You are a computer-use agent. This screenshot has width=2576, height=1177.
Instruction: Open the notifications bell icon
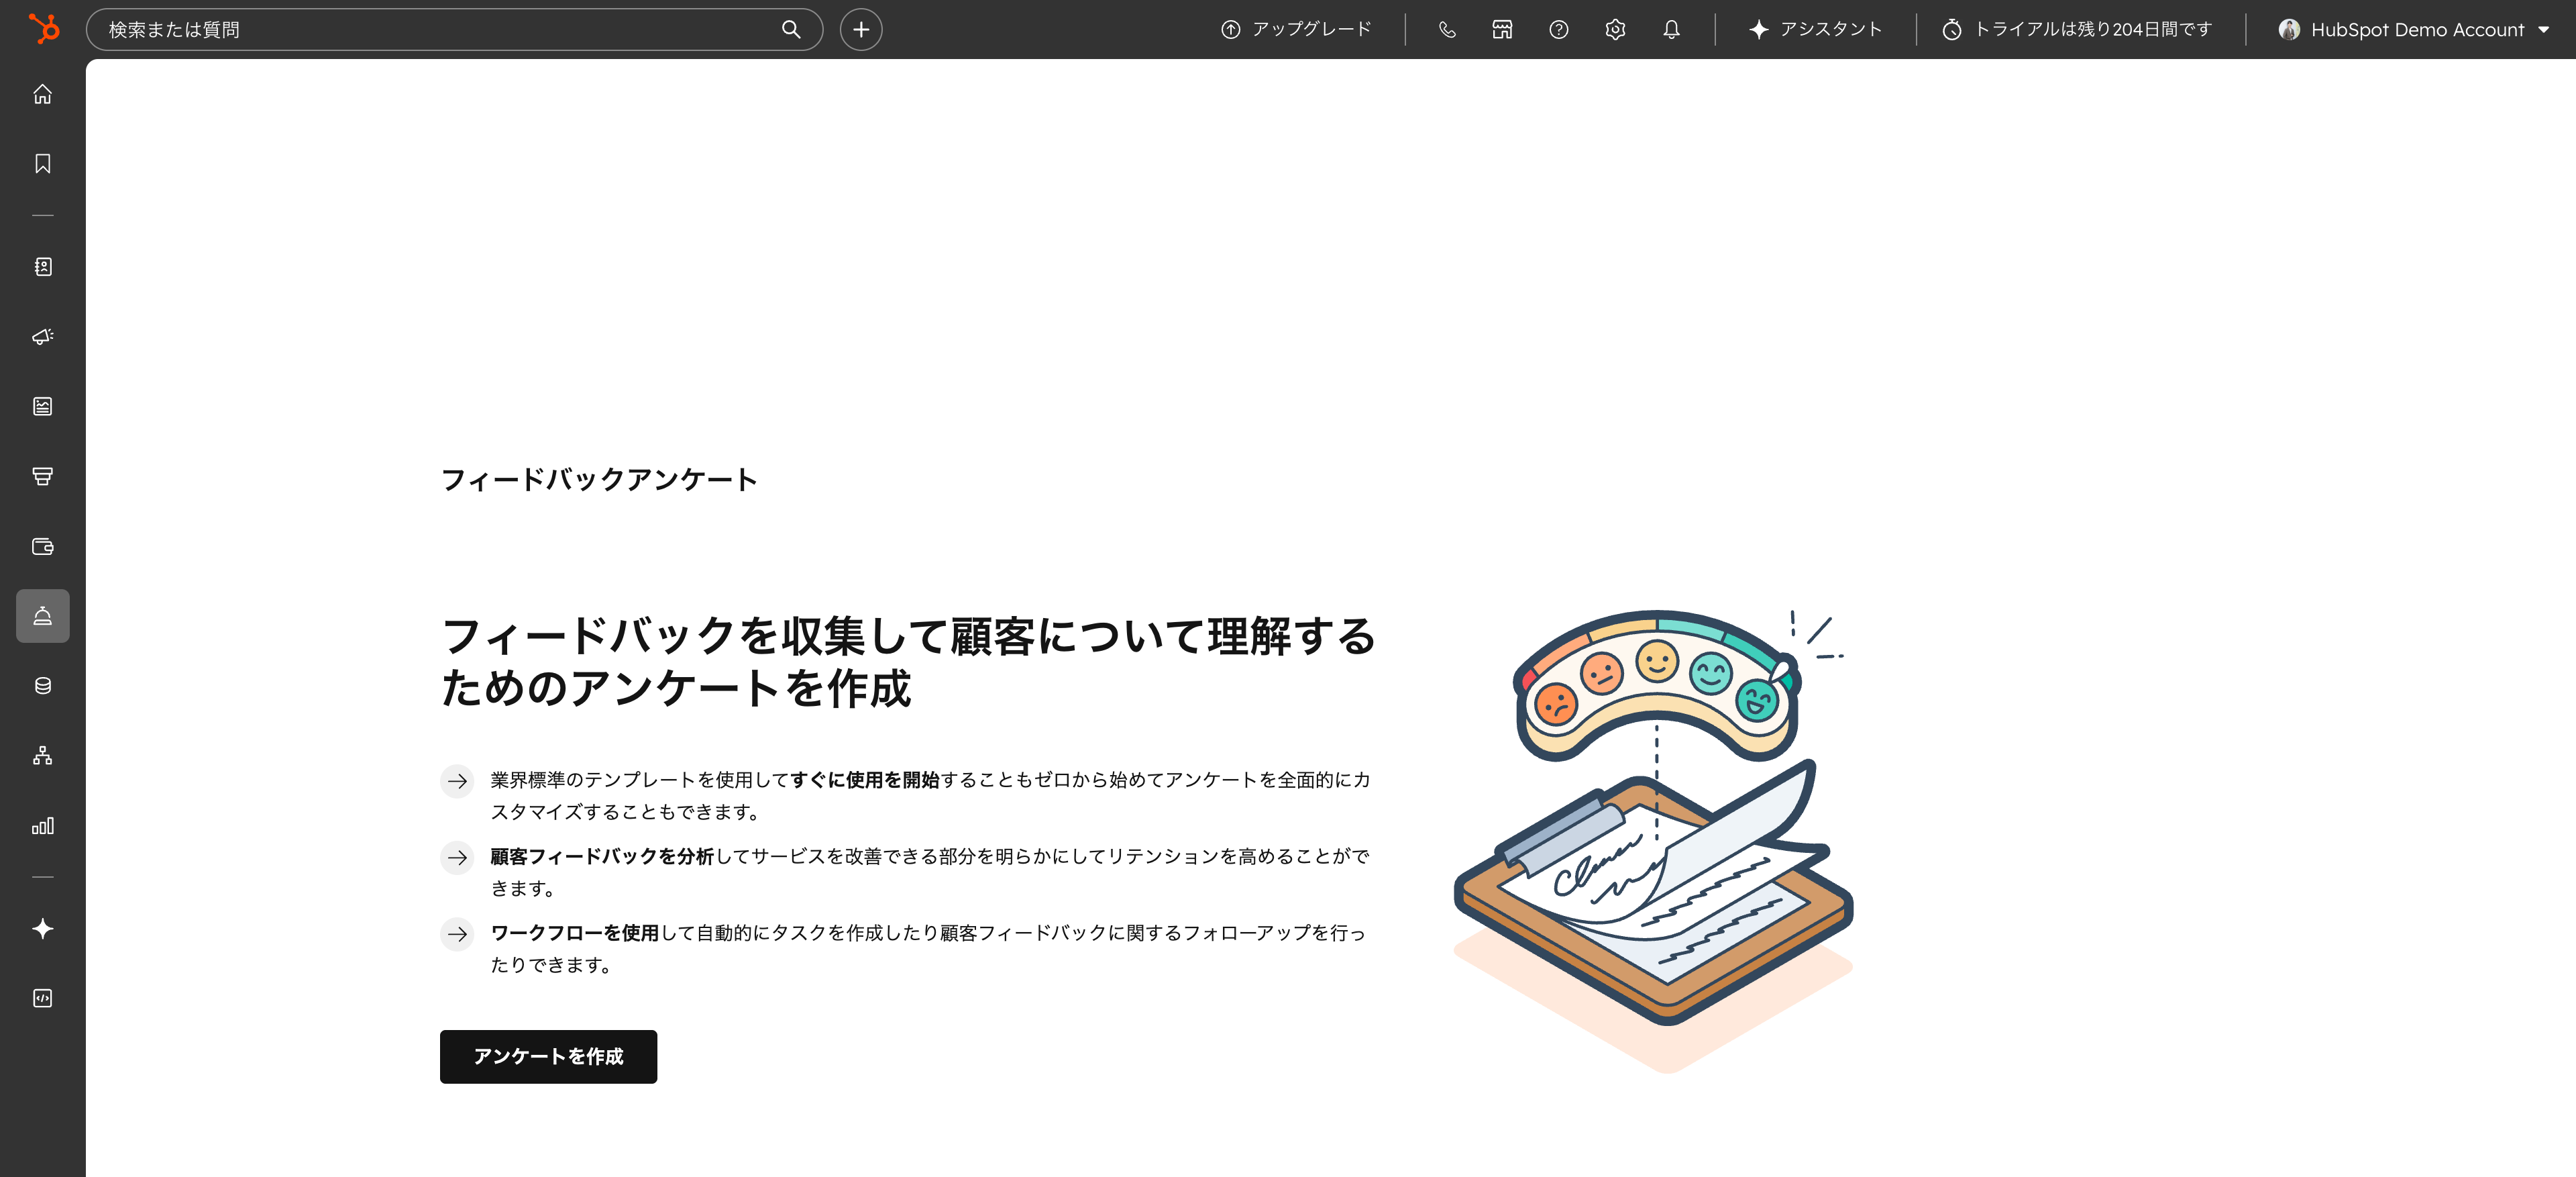point(1670,29)
